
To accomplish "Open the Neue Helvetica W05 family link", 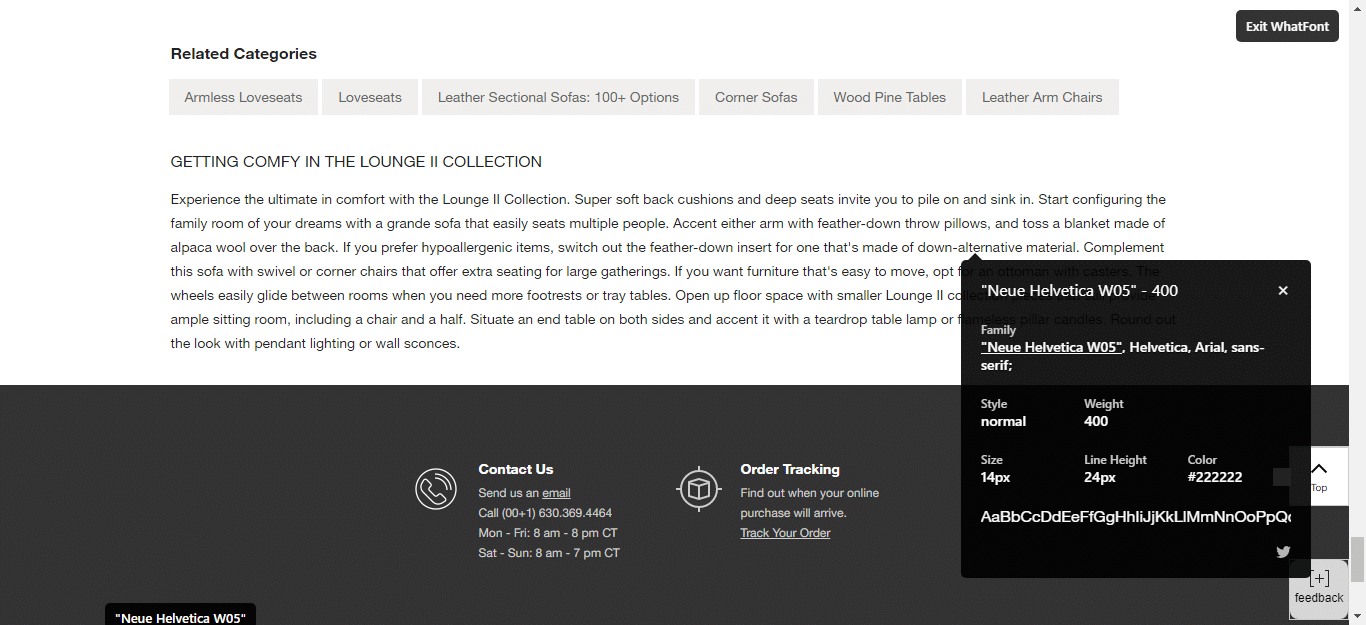I will tap(1051, 347).
